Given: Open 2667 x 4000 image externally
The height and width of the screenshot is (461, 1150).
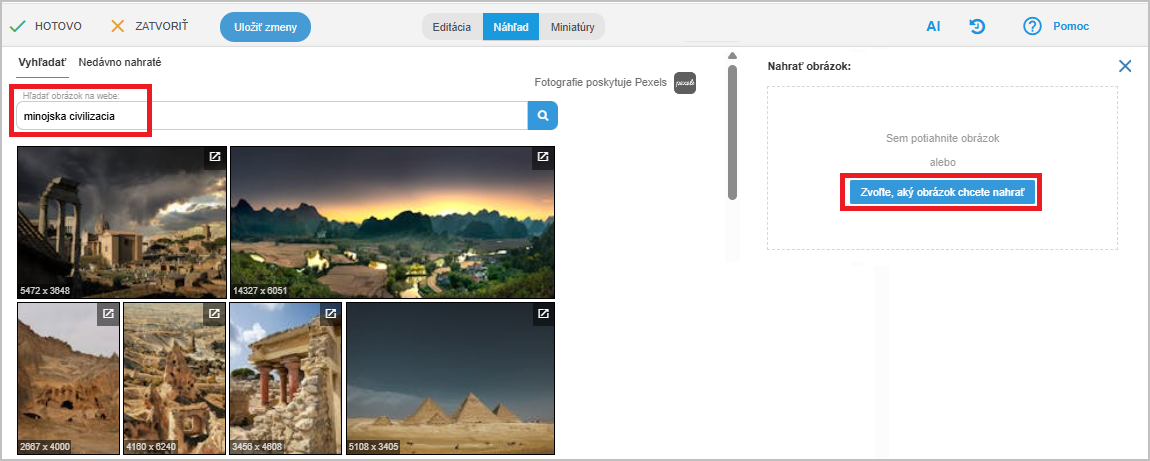Looking at the screenshot, I should (x=109, y=314).
